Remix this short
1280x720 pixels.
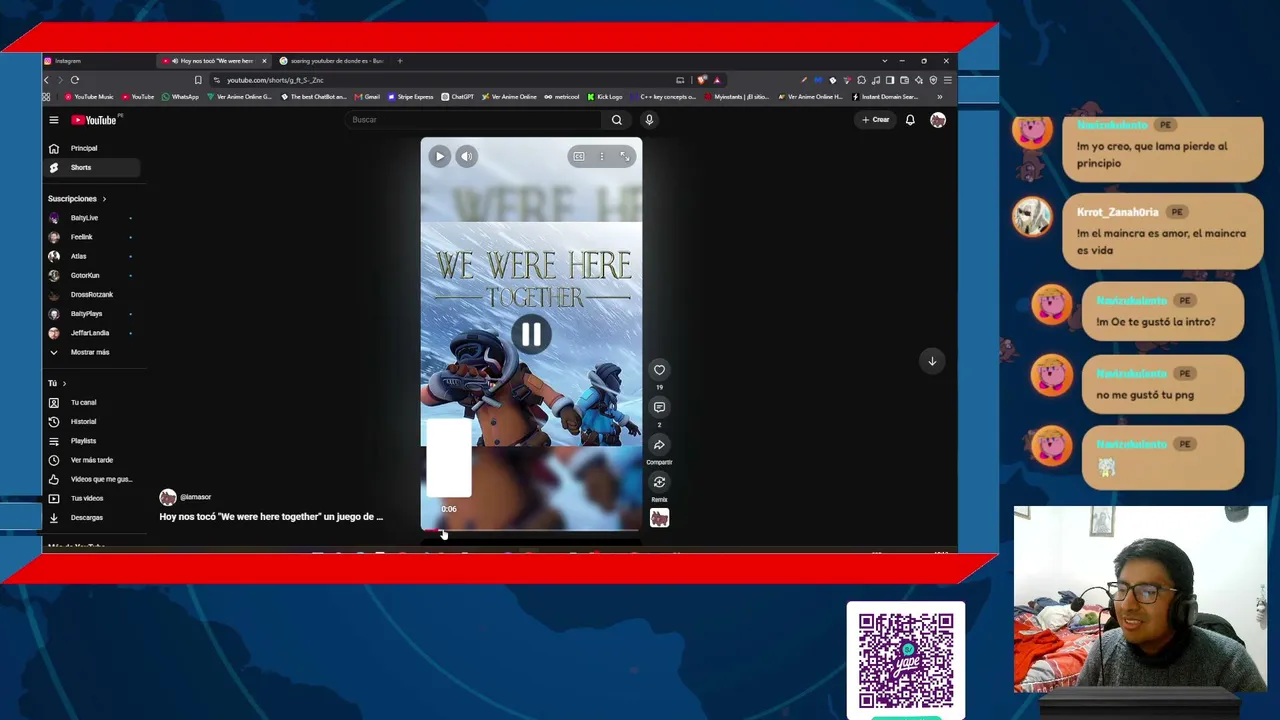pos(659,482)
